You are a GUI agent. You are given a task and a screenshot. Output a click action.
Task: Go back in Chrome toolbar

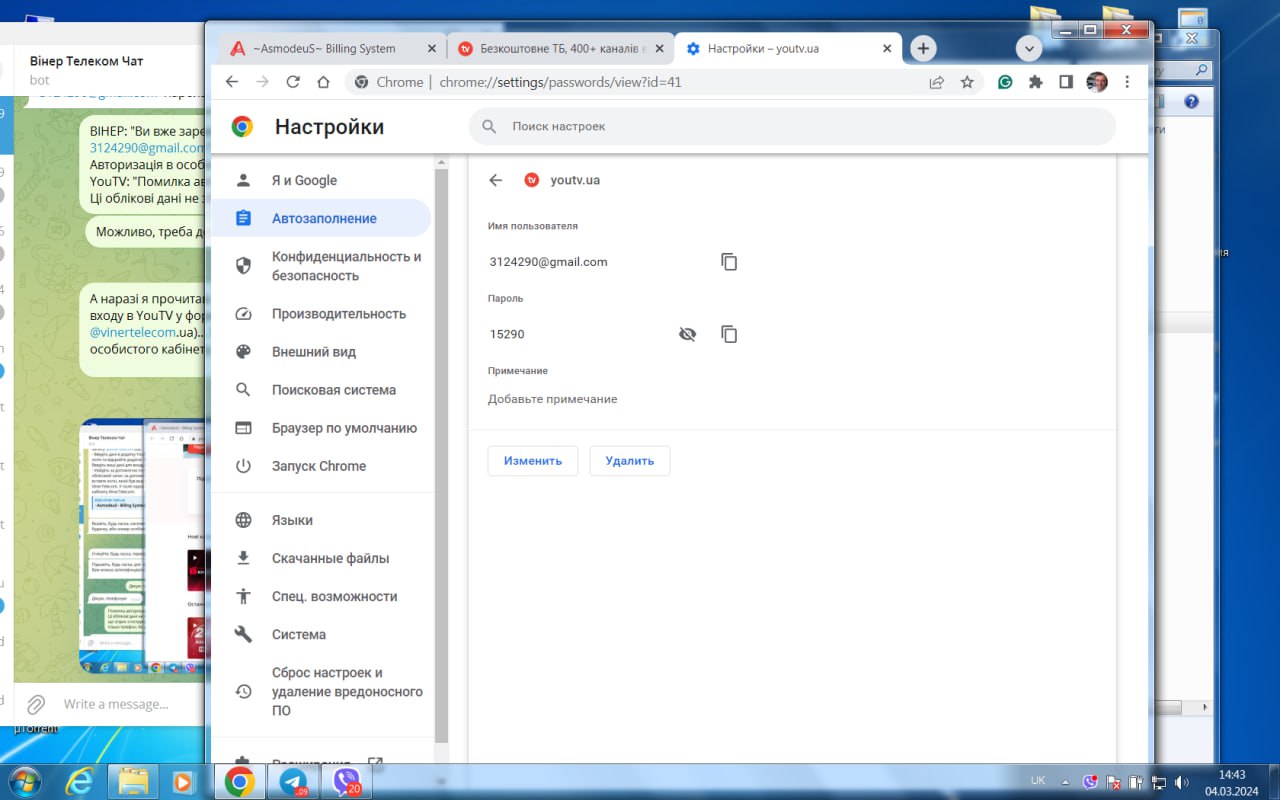(232, 82)
